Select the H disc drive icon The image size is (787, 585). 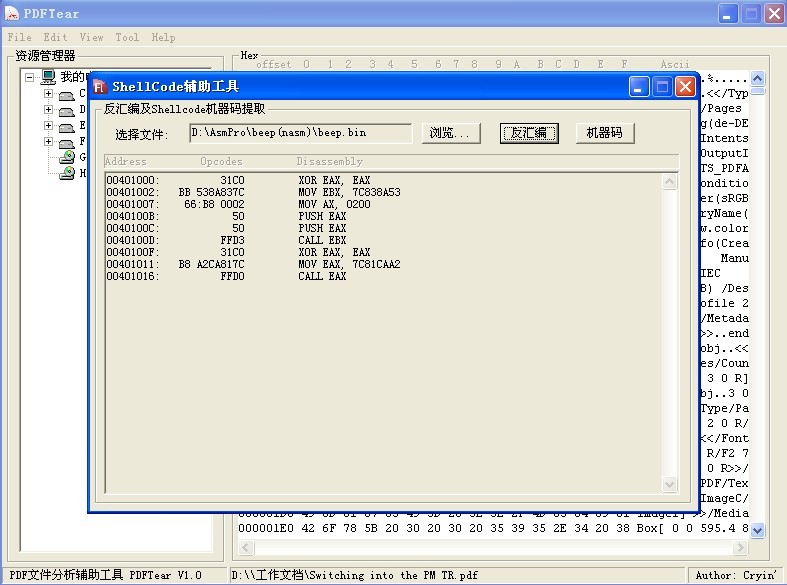[67, 173]
